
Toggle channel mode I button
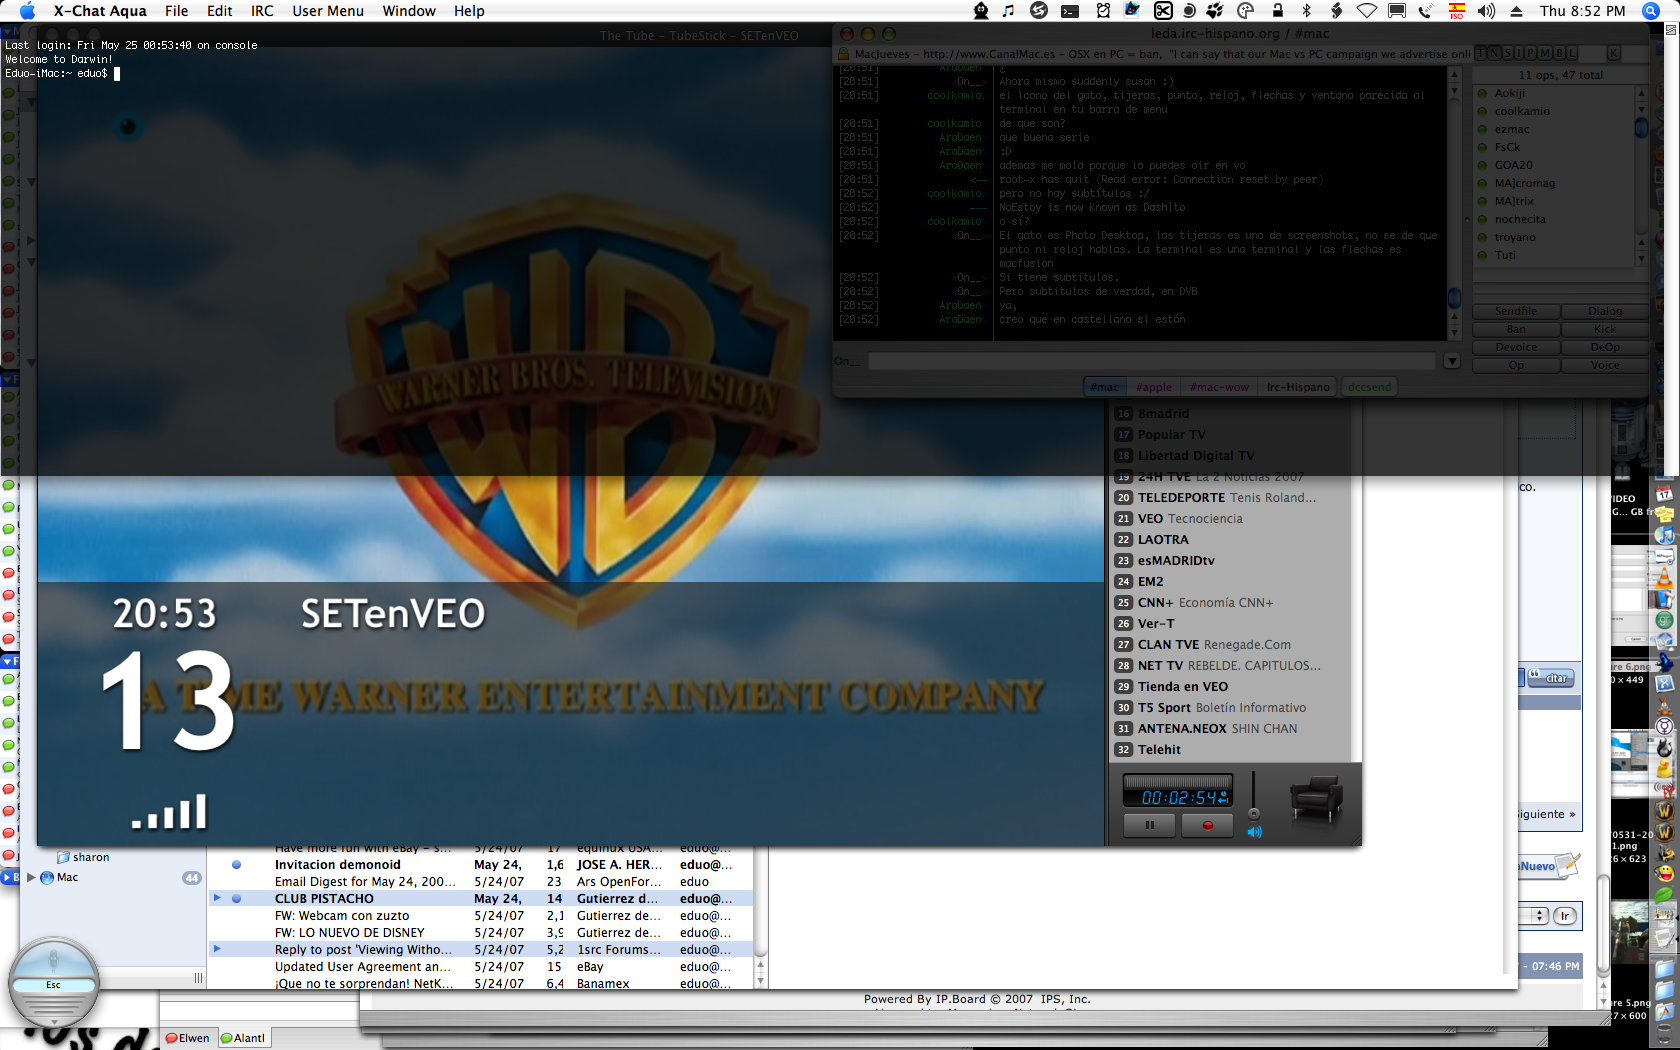pos(1519,53)
